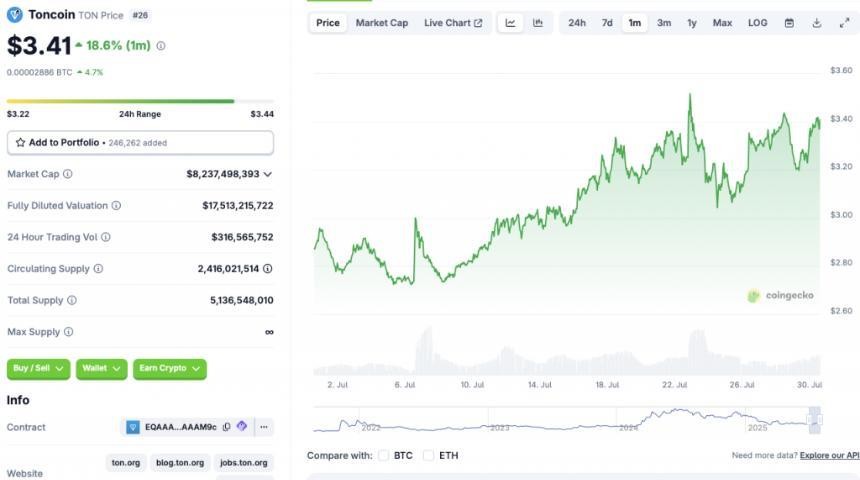Switch to the Market Cap tab

click(382, 23)
